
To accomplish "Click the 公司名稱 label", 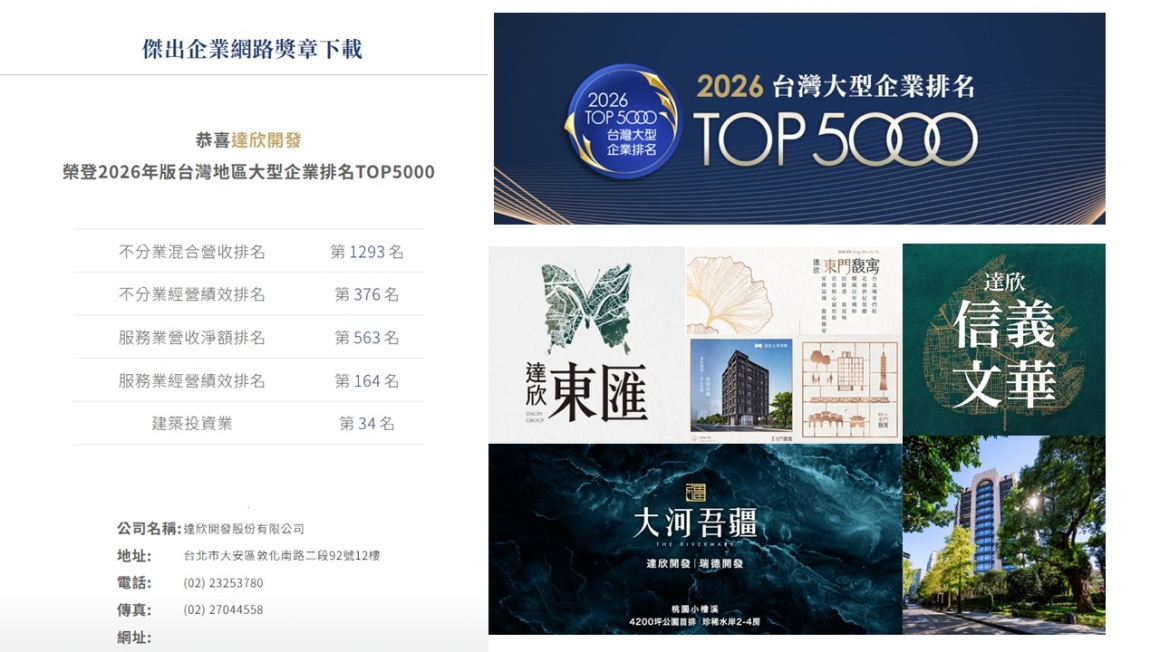I will [149, 528].
